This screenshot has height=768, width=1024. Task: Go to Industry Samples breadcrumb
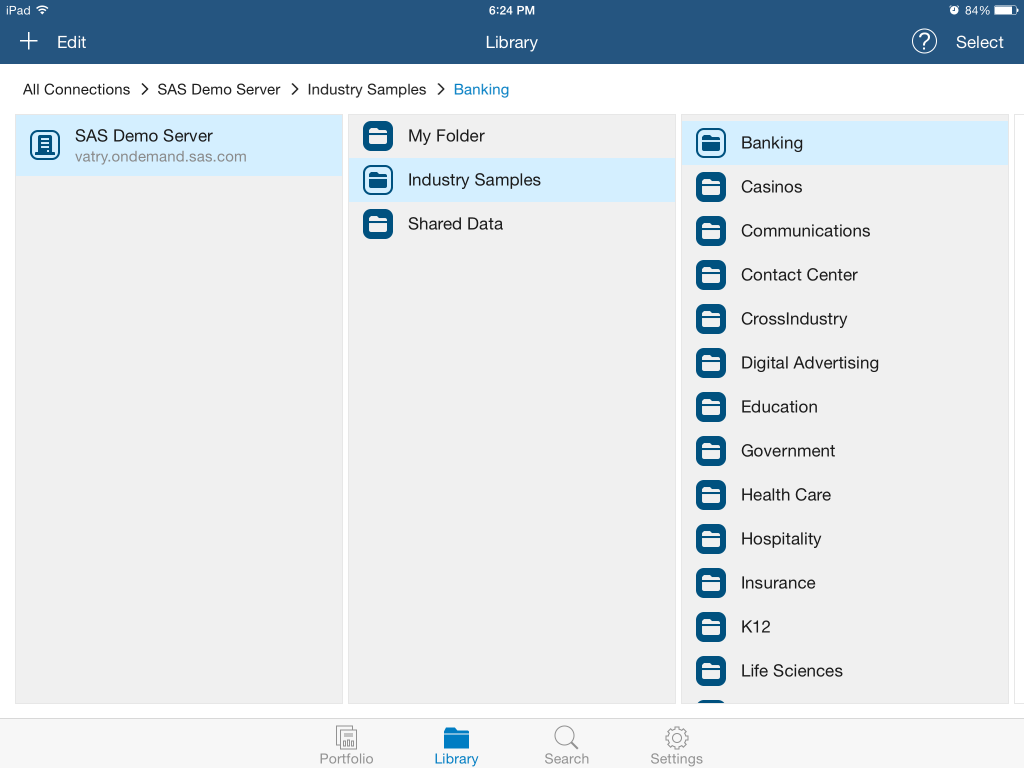pyautogui.click(x=366, y=89)
